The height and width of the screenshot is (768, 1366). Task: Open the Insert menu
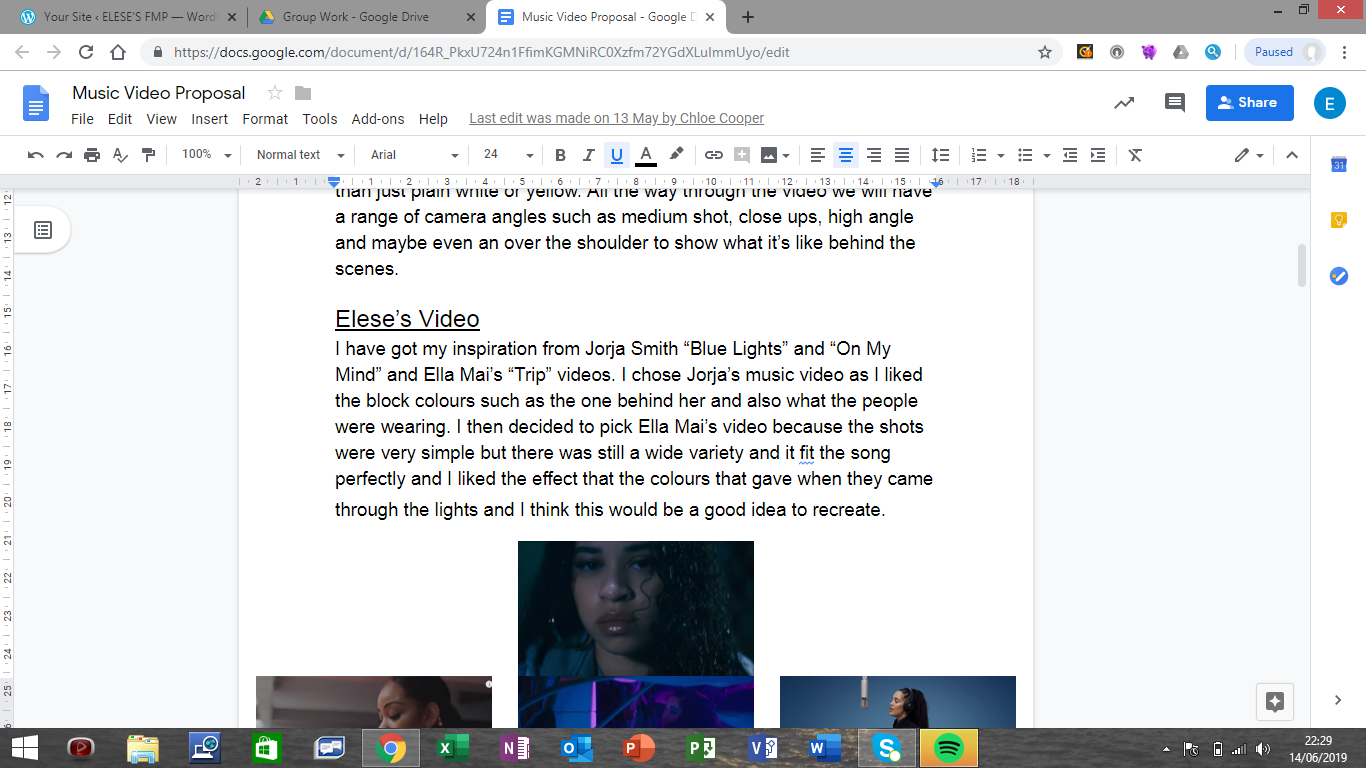click(210, 118)
